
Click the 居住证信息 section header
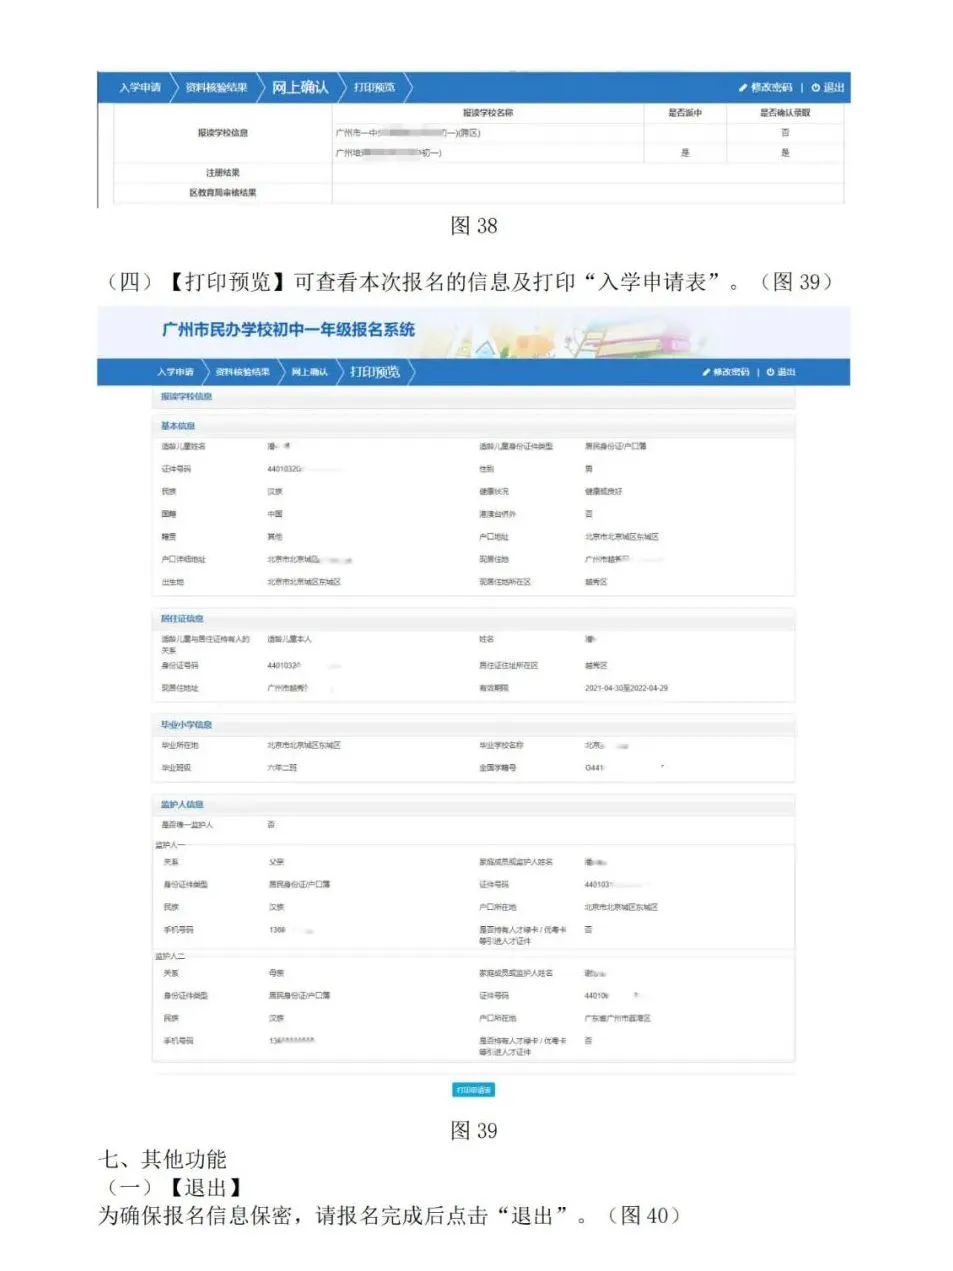(x=182, y=619)
